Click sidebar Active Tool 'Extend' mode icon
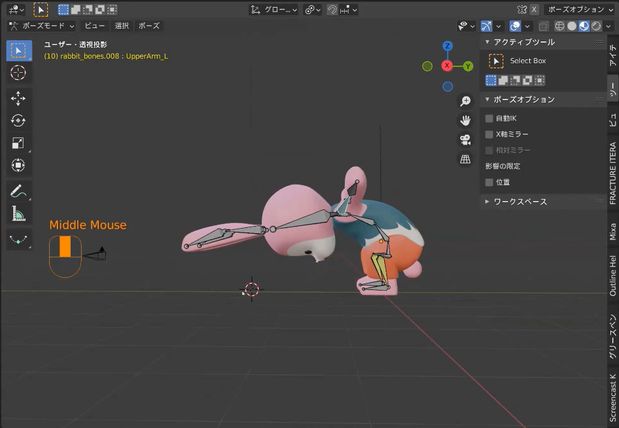Image resolution: width=619 pixels, height=428 pixels. click(503, 81)
